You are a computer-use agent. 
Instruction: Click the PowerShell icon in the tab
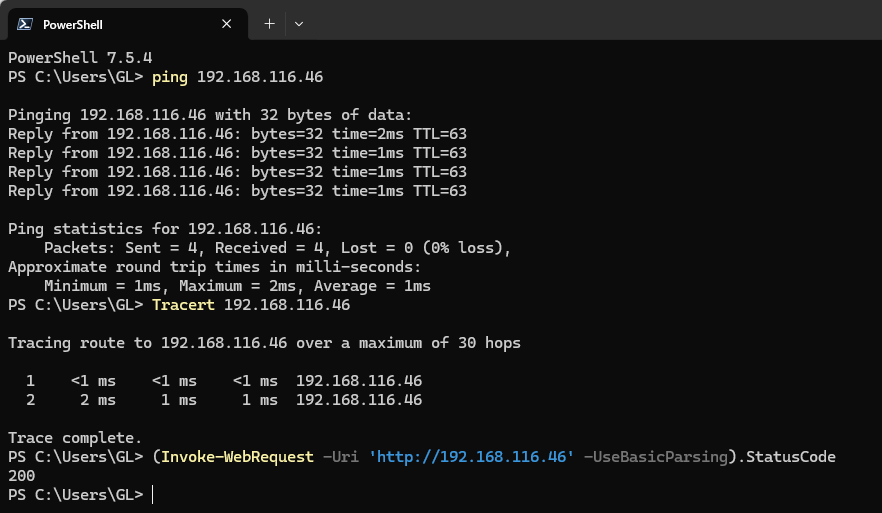pos(24,24)
